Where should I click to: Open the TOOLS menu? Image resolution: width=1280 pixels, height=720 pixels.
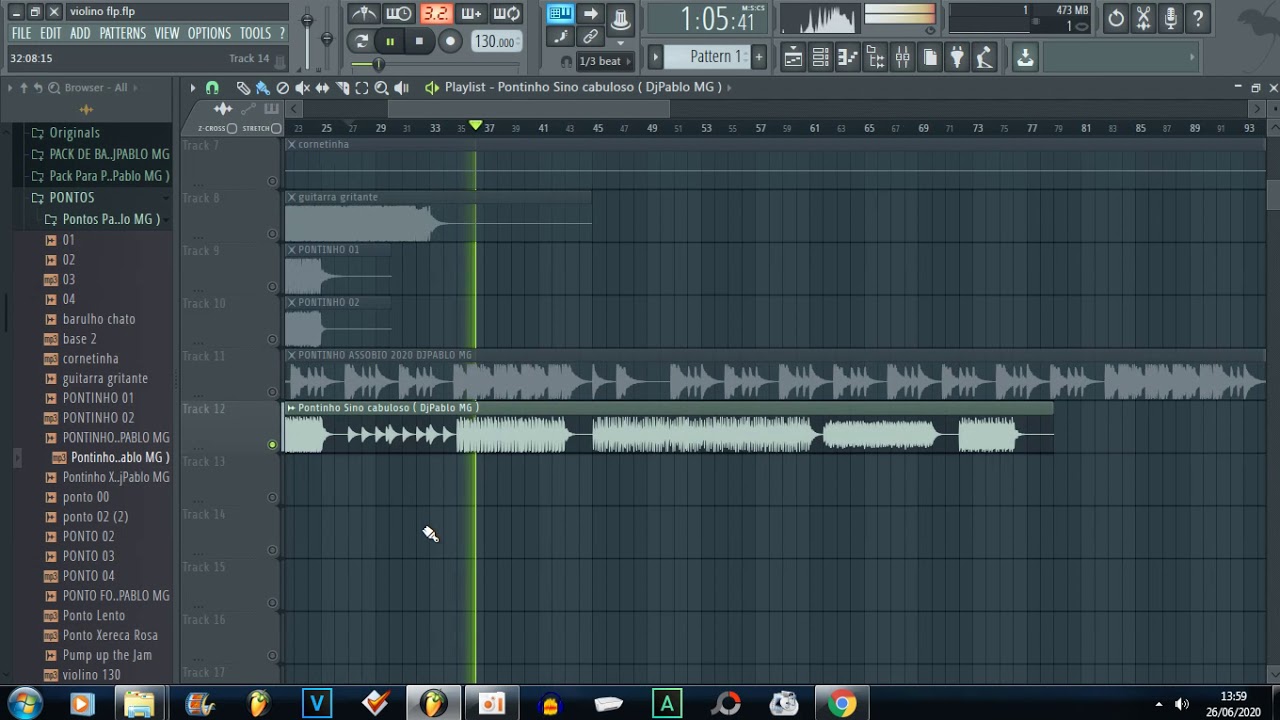pos(255,33)
